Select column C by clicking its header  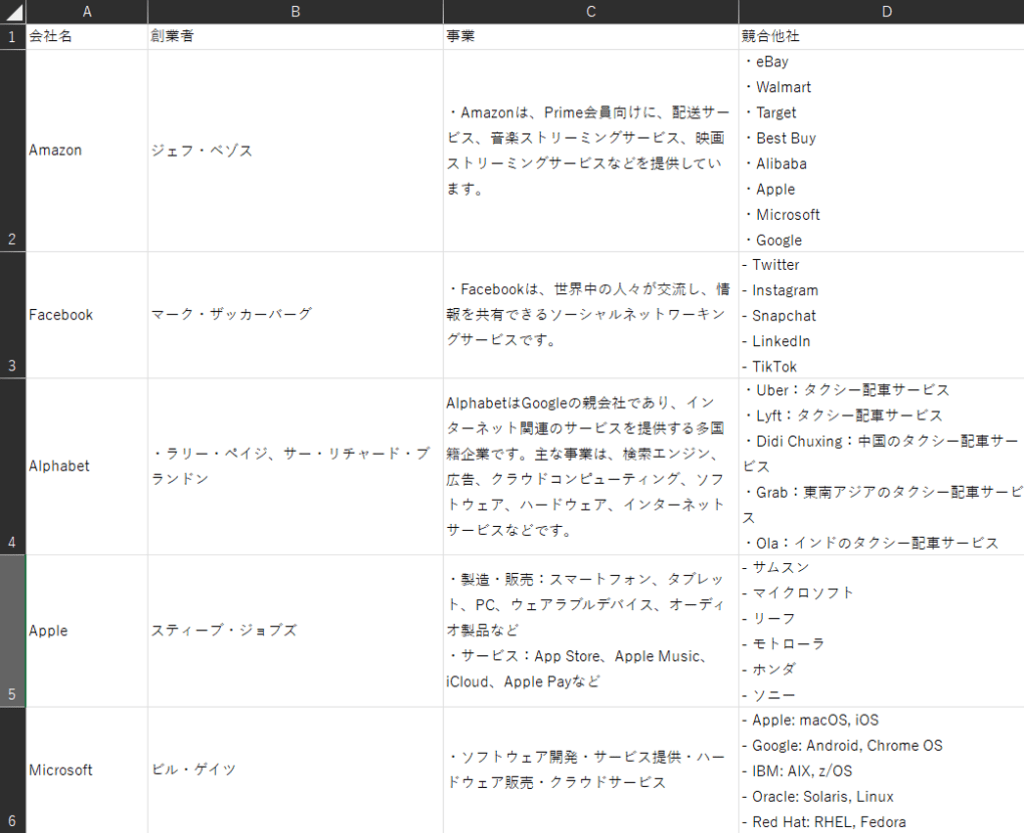(590, 11)
